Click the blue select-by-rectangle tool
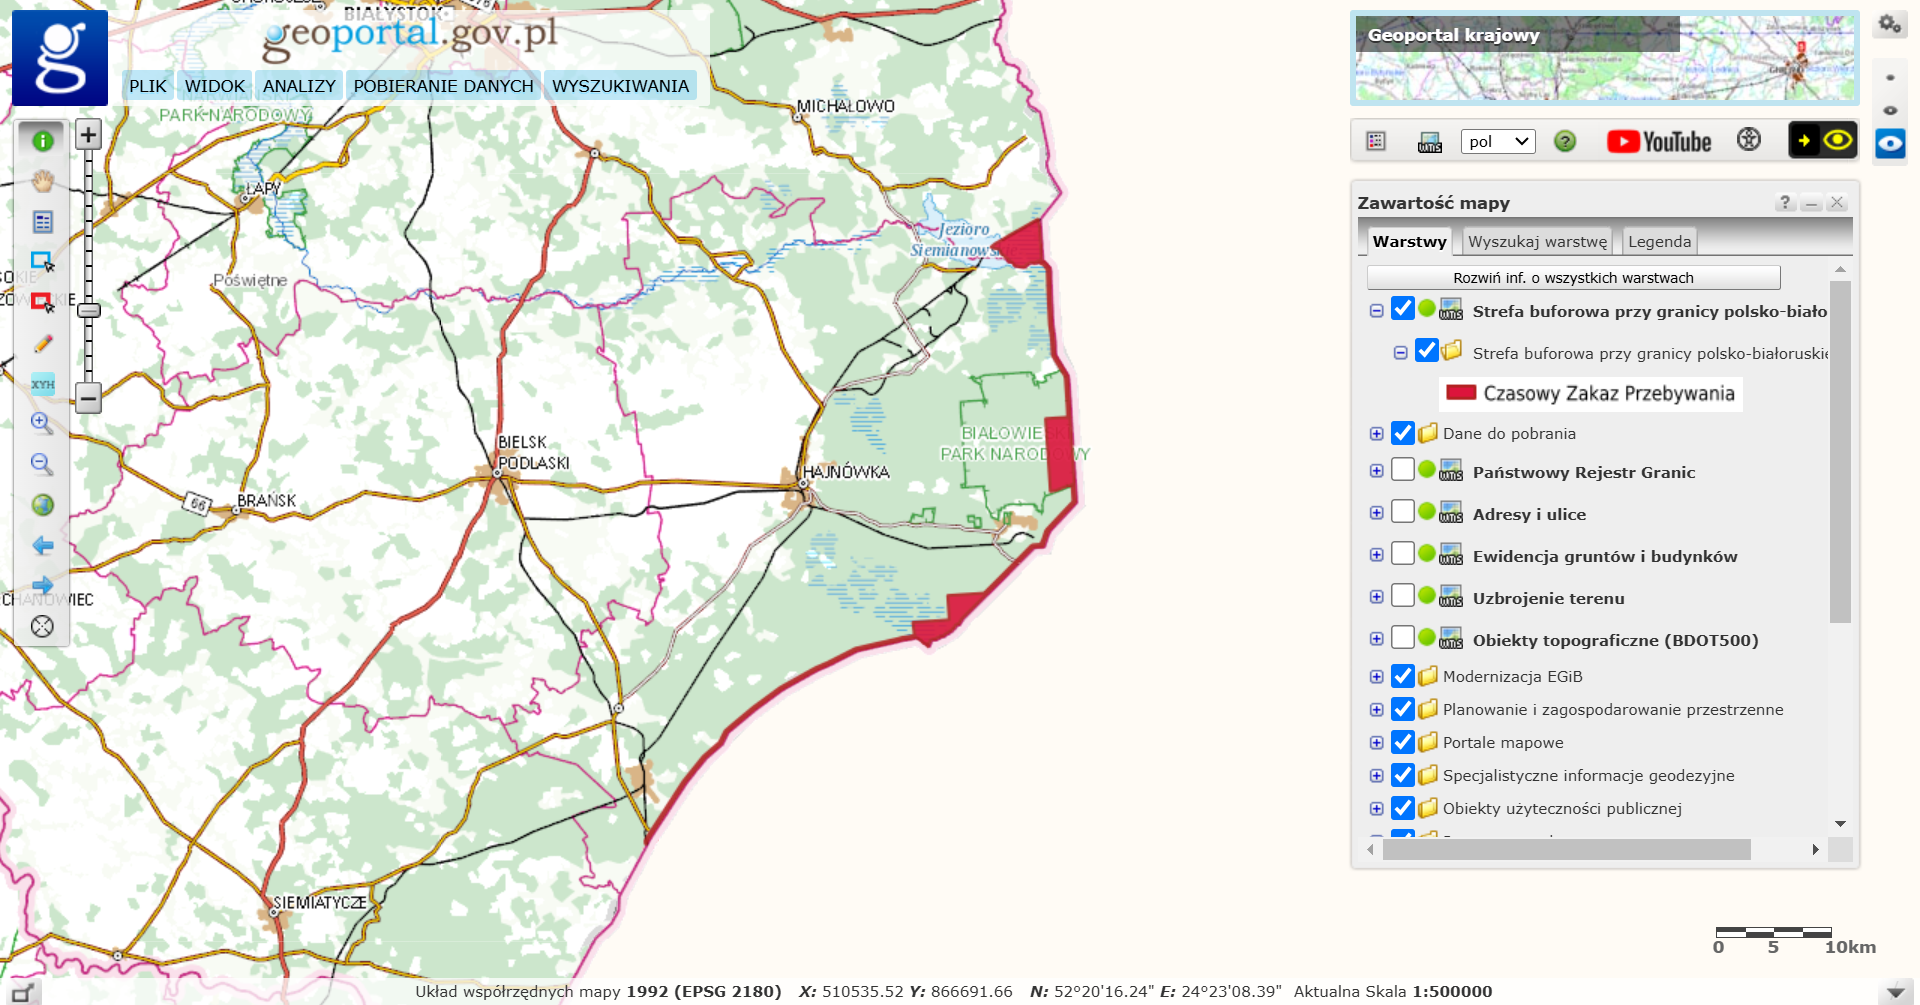The width and height of the screenshot is (1920, 1005). click(42, 261)
